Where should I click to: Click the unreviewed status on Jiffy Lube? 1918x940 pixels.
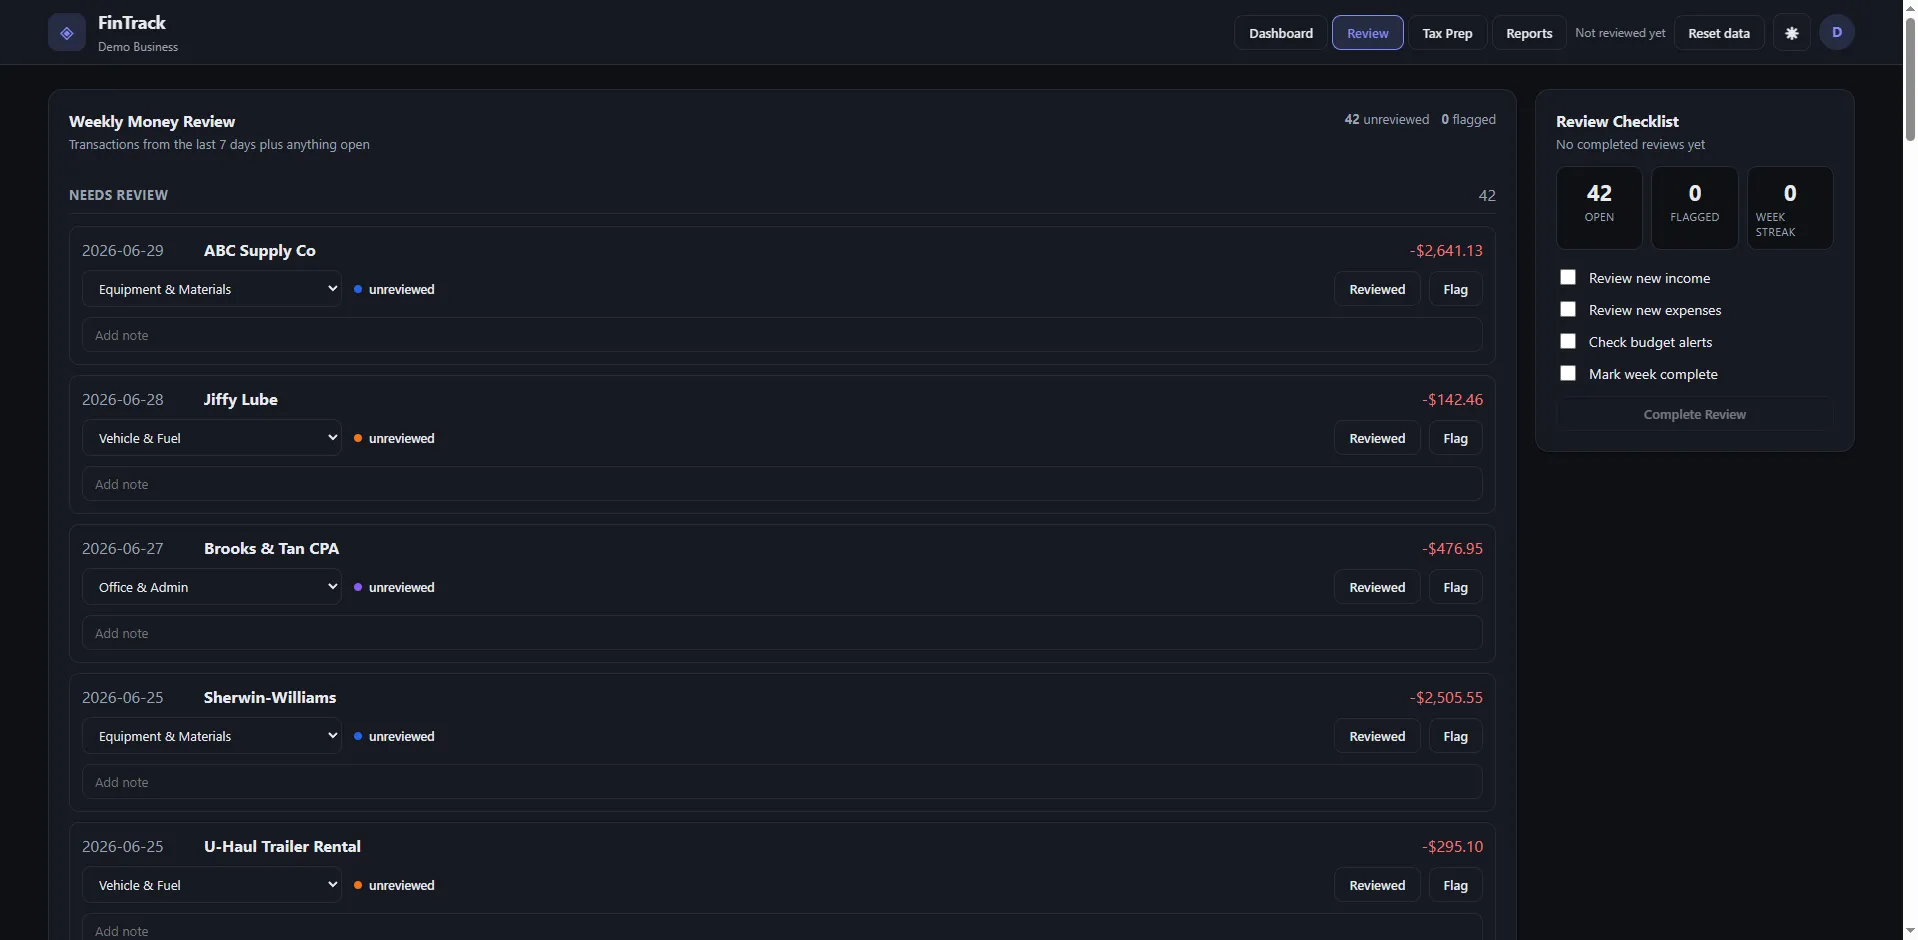tap(394, 438)
